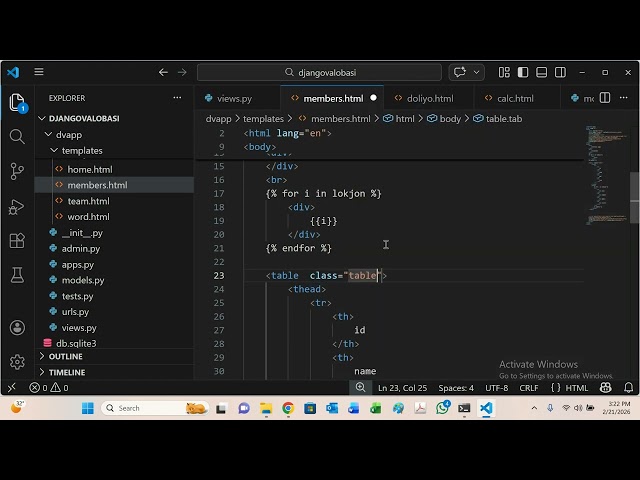Click the dvapp breadcrumb
Screen dimensions: 640x480
pos(218,119)
